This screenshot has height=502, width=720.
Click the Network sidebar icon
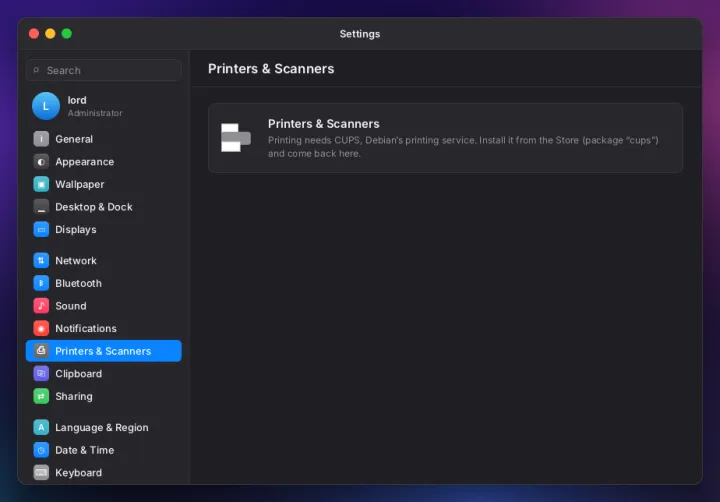(41, 260)
